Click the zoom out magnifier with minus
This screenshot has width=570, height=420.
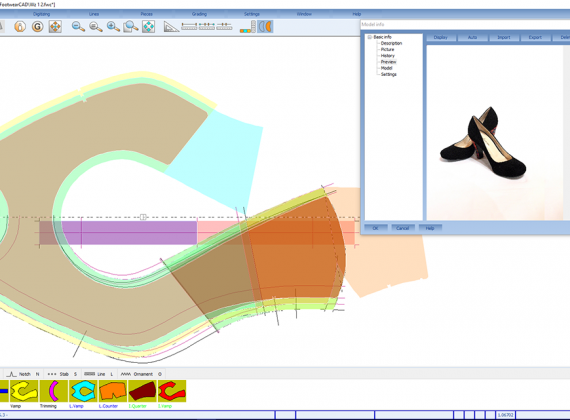click(x=78, y=27)
